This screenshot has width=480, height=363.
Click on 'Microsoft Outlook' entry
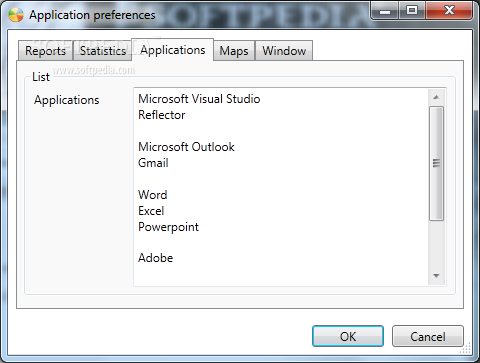point(186,147)
